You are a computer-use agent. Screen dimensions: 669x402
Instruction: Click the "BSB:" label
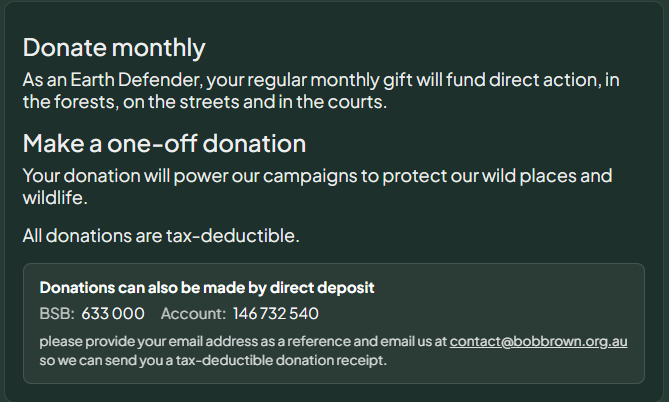[57, 314]
